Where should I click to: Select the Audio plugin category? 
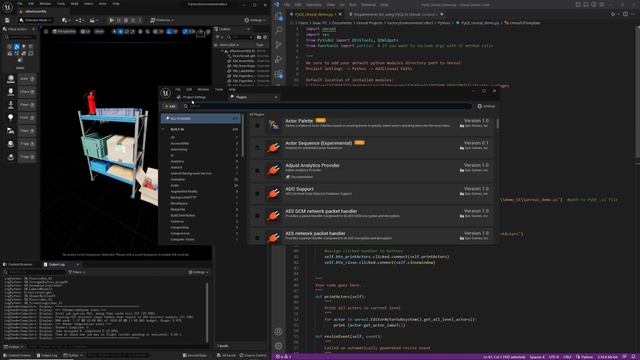[x=175, y=185]
